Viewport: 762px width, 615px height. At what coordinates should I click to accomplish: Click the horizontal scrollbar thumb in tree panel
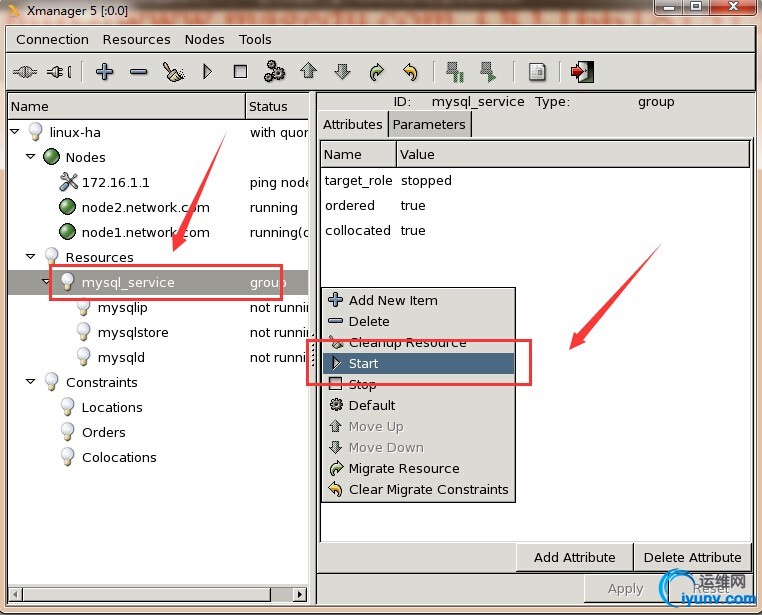[147, 594]
